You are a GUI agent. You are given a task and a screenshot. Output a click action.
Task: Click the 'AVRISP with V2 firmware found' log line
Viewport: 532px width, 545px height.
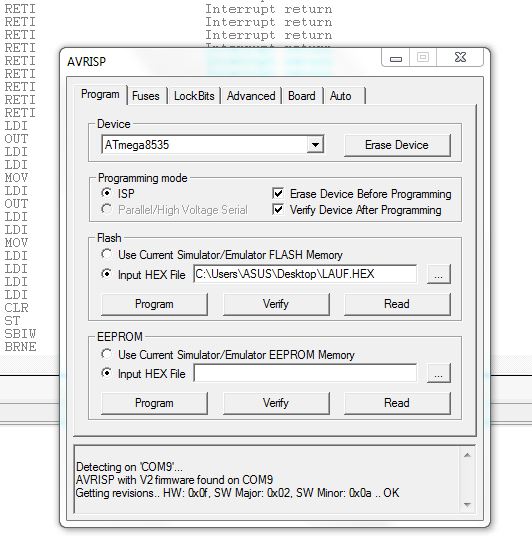tap(174, 480)
